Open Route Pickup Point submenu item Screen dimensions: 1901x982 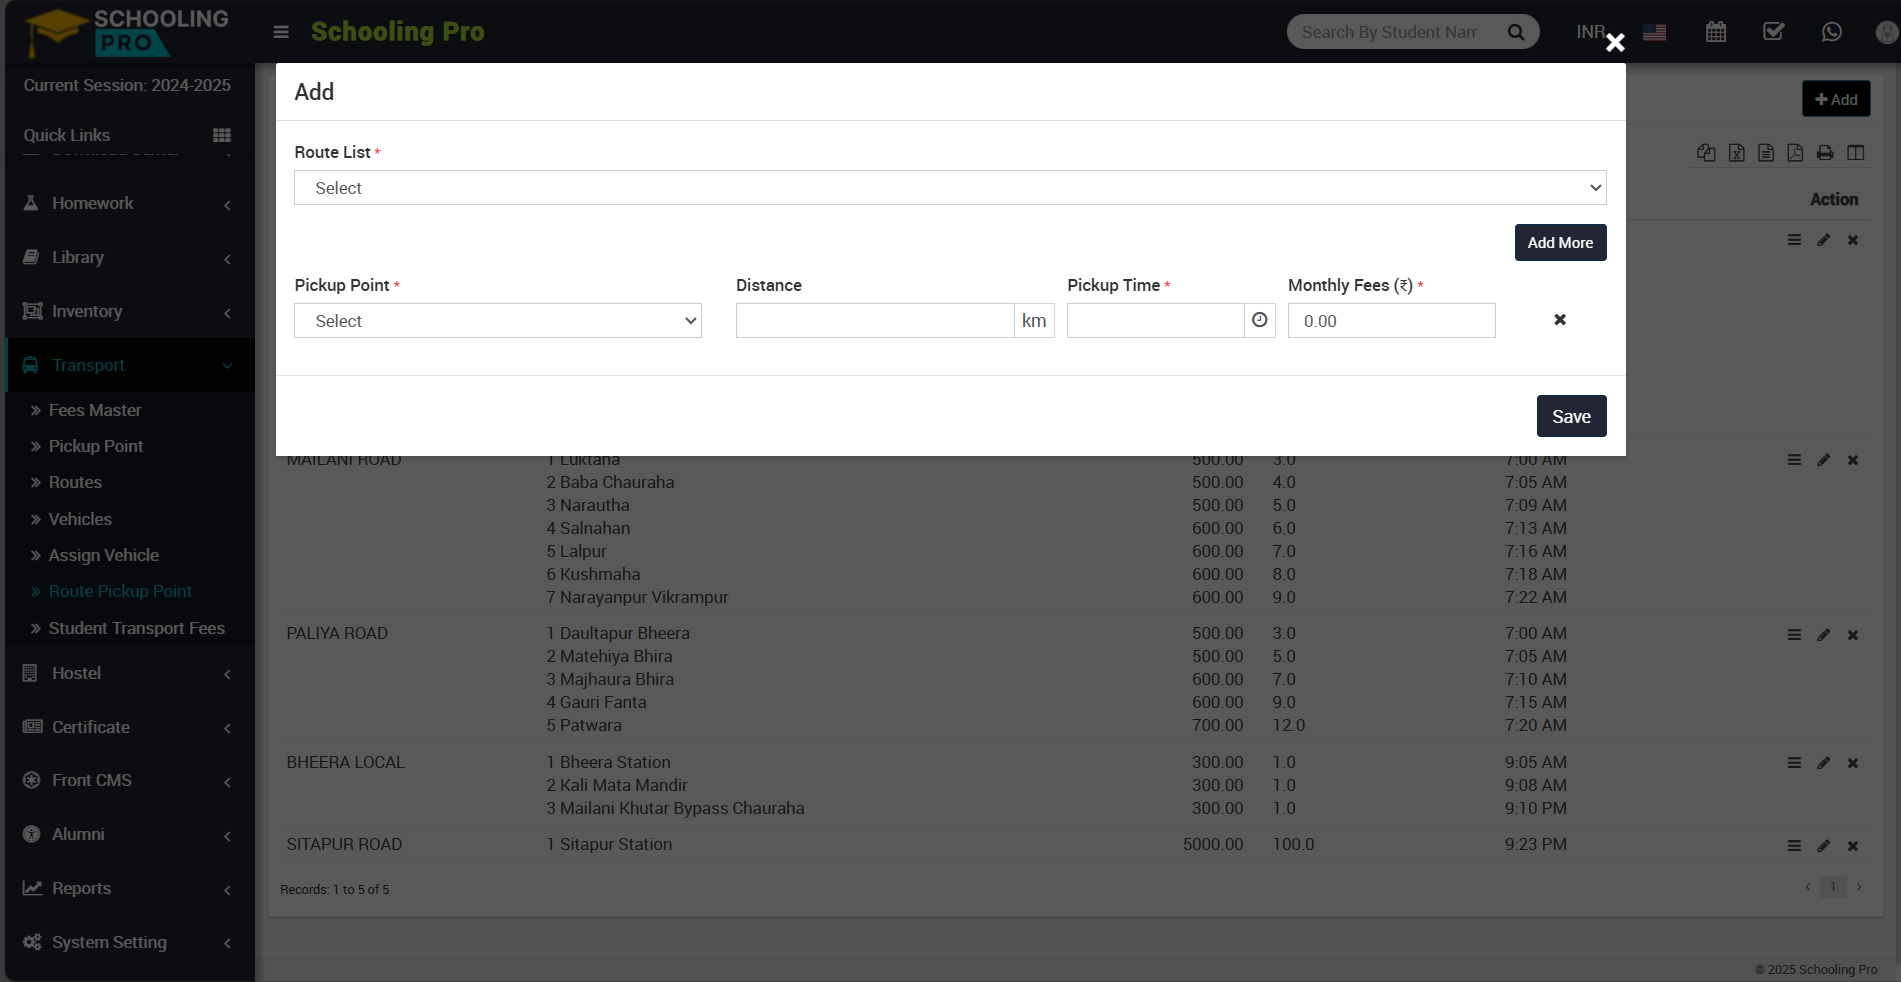pyautogui.click(x=120, y=591)
